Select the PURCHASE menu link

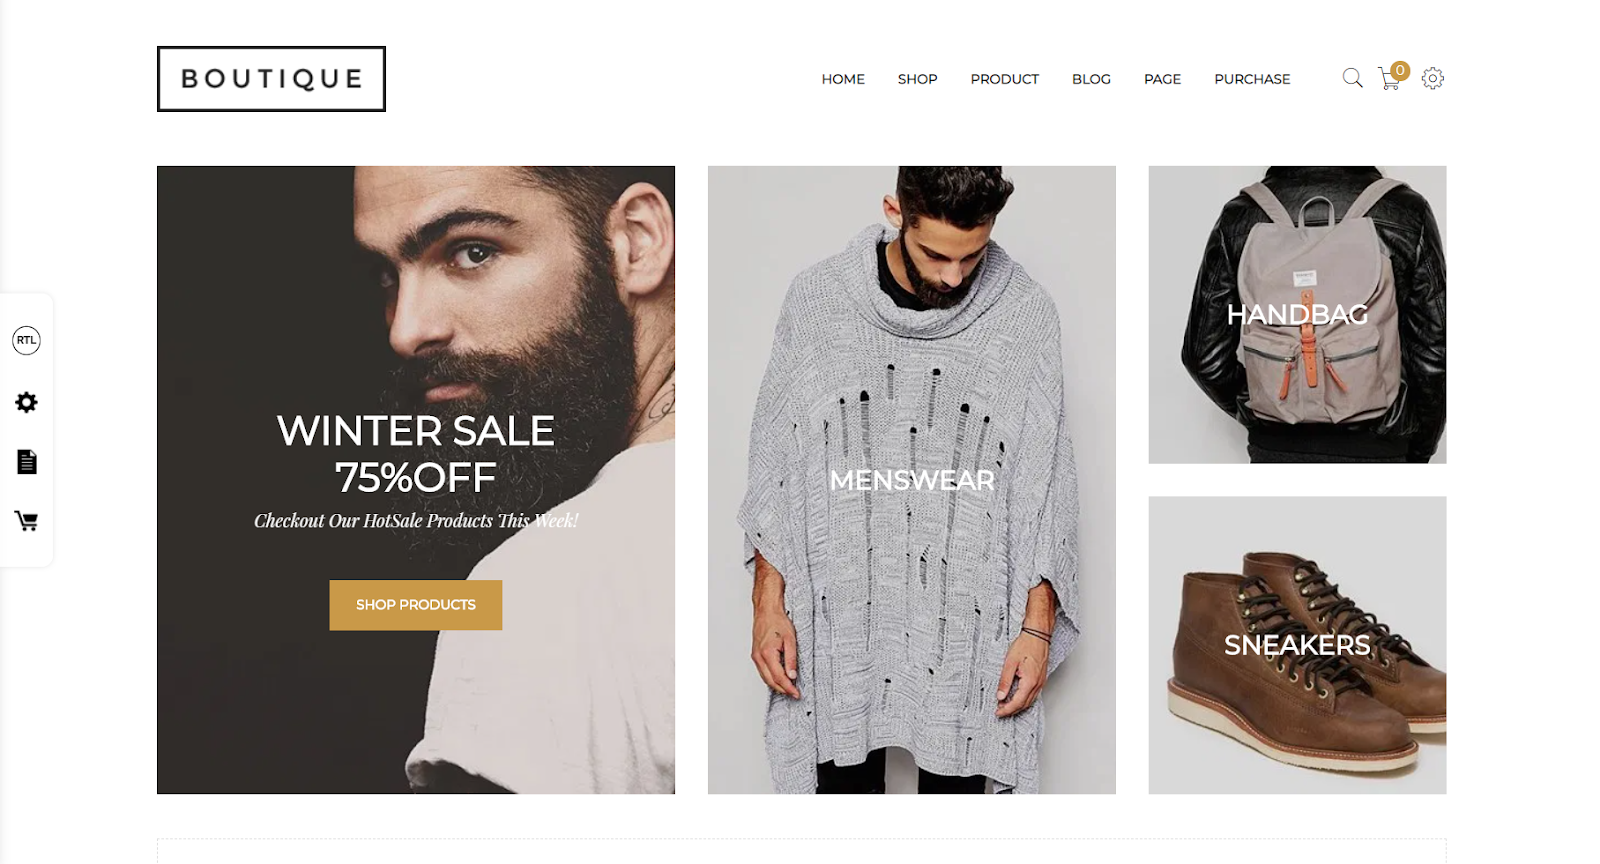(1252, 79)
